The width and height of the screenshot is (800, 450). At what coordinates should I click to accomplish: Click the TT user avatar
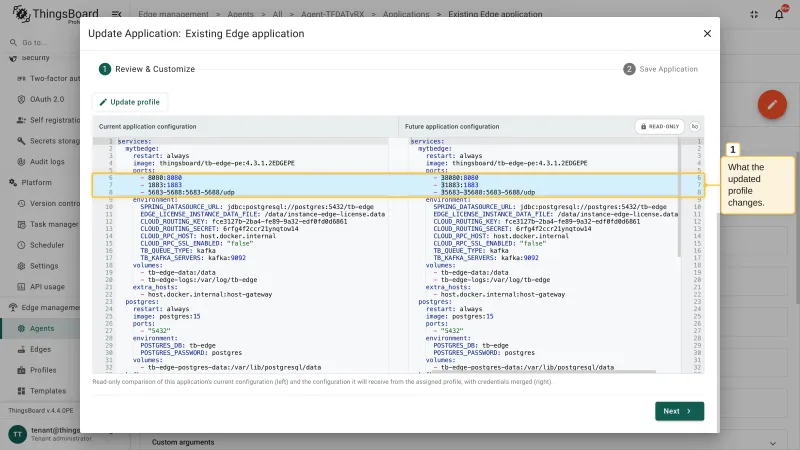[17, 434]
